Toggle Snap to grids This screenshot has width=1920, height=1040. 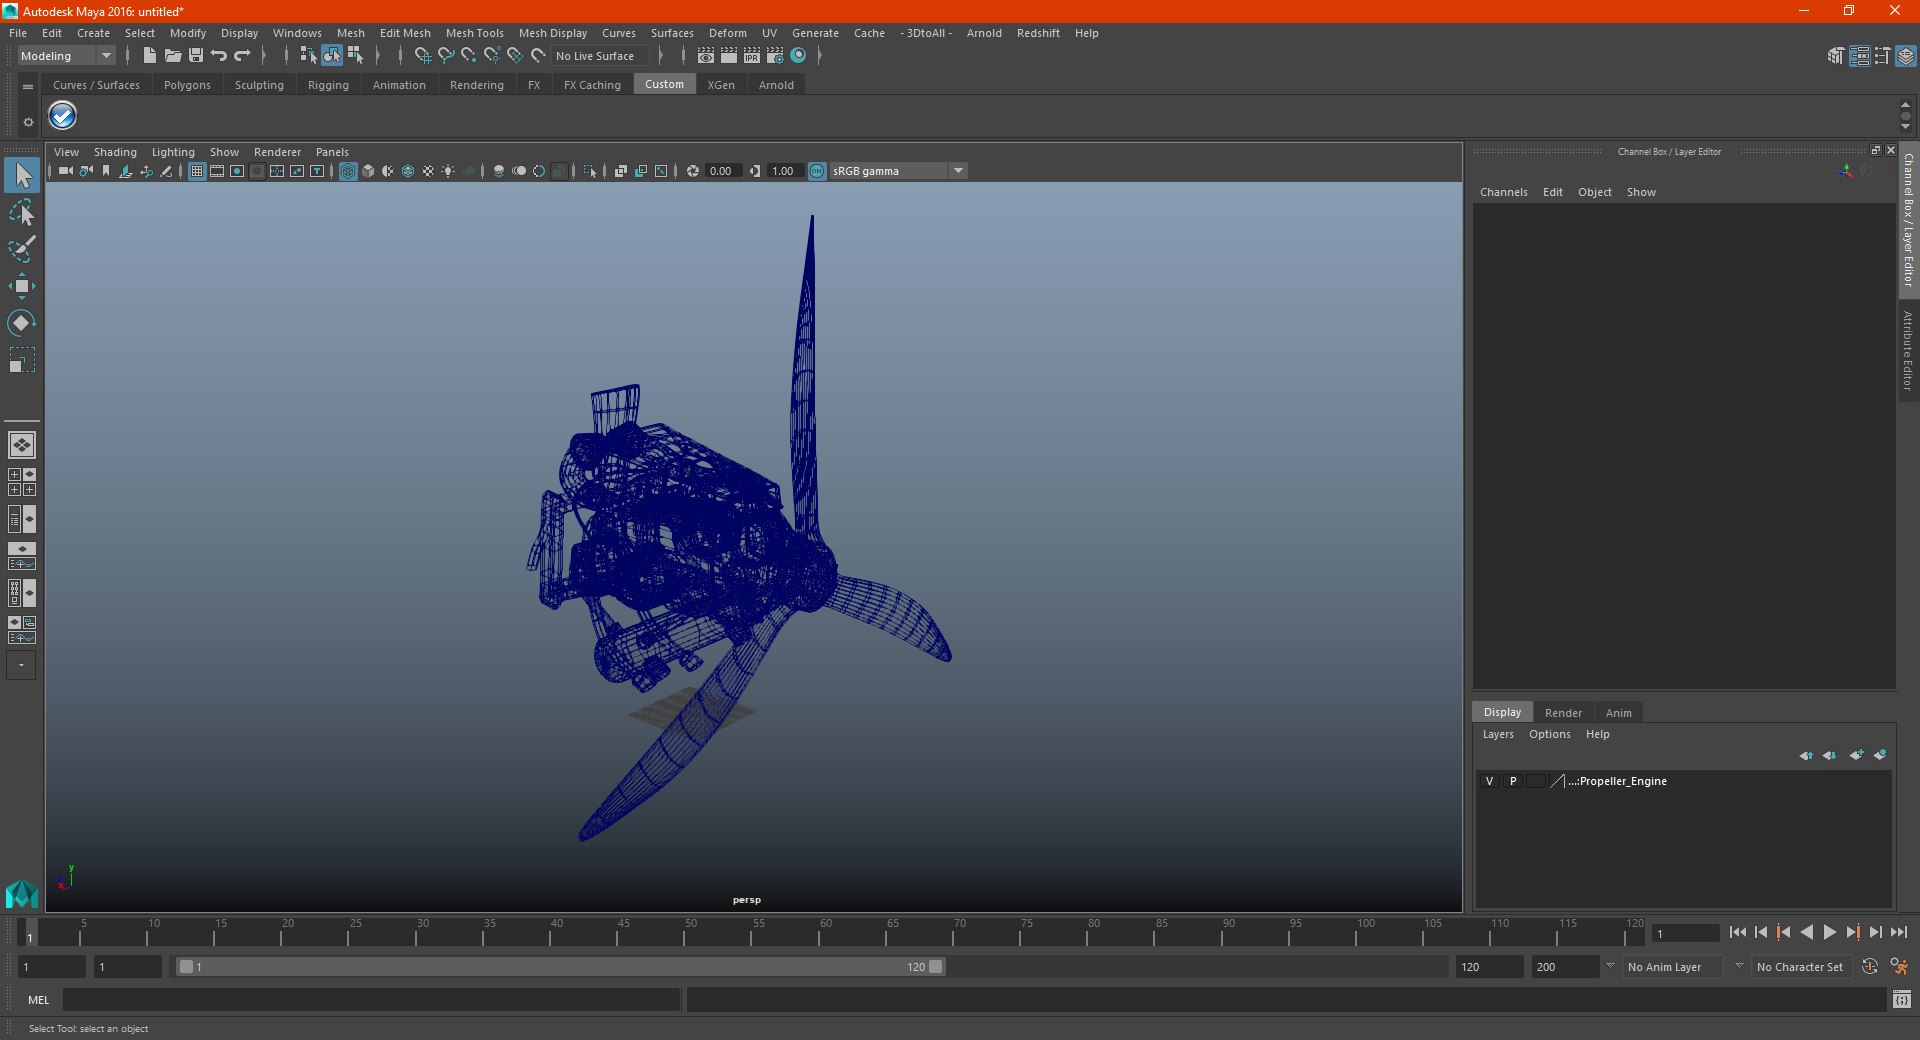[x=422, y=56]
